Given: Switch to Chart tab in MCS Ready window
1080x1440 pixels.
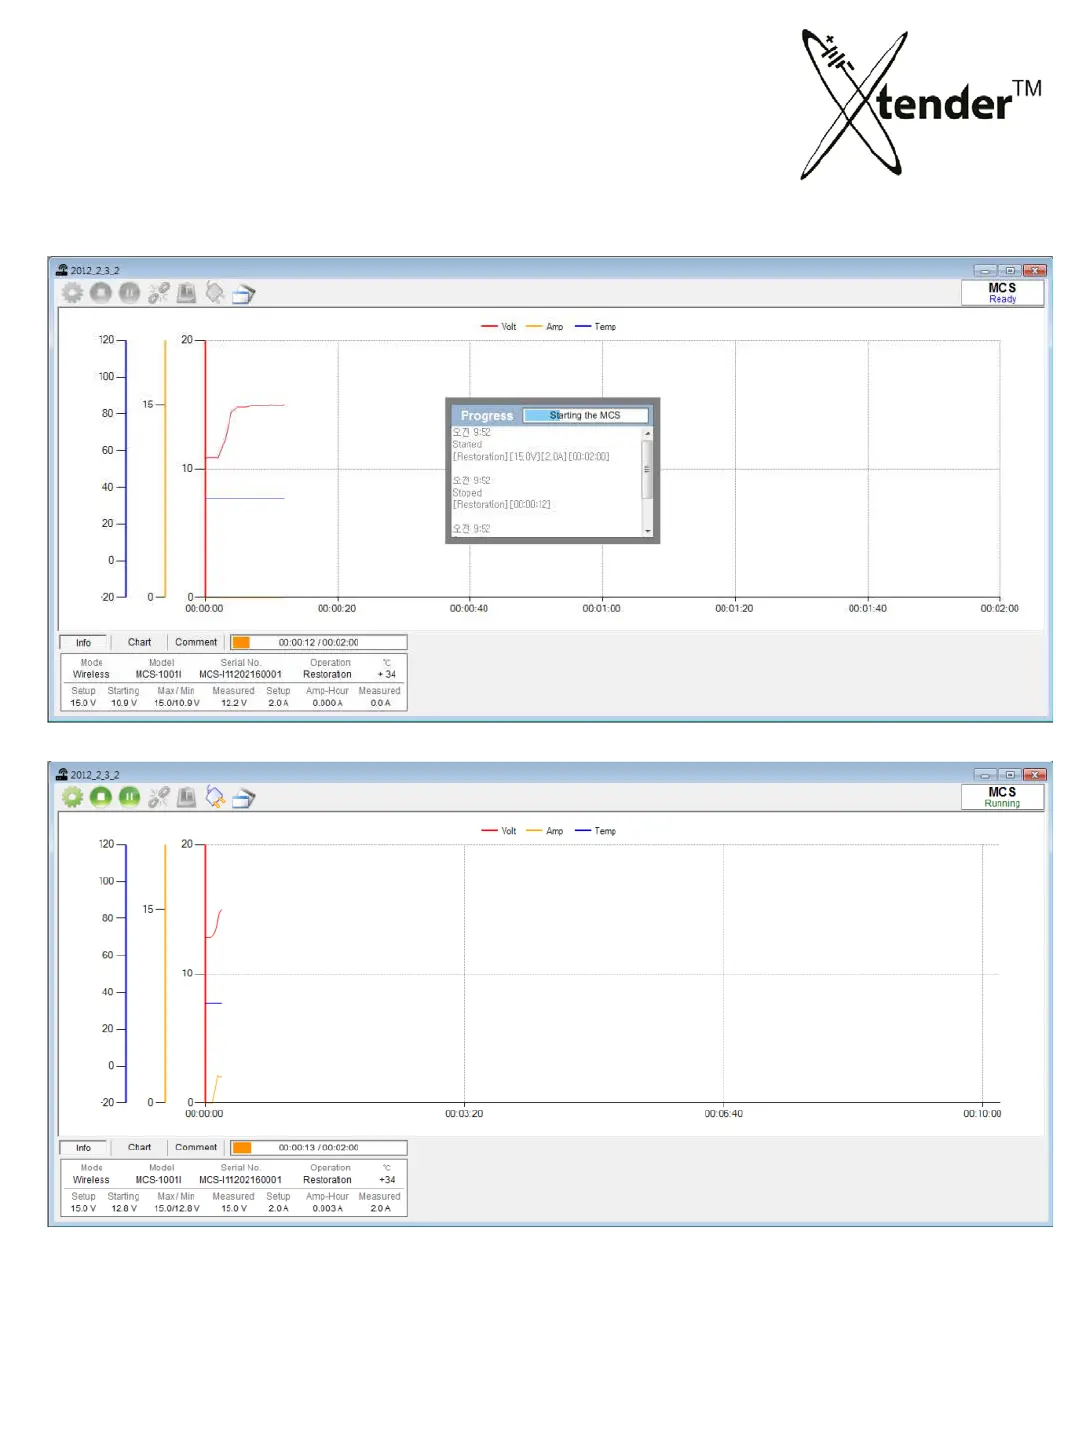Looking at the screenshot, I should [139, 643].
